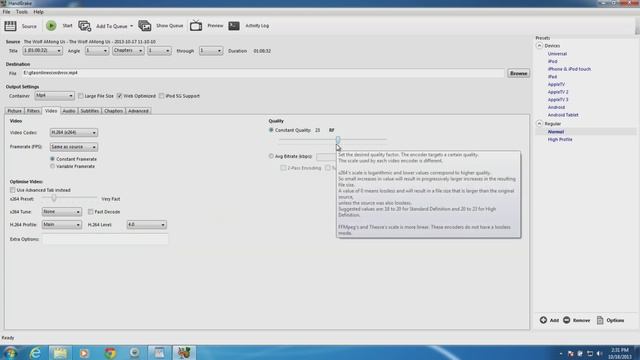Image resolution: width=640 pixels, height=360 pixels.
Task: Open the Framerate (FPS) dropdown
Action: tap(74, 147)
